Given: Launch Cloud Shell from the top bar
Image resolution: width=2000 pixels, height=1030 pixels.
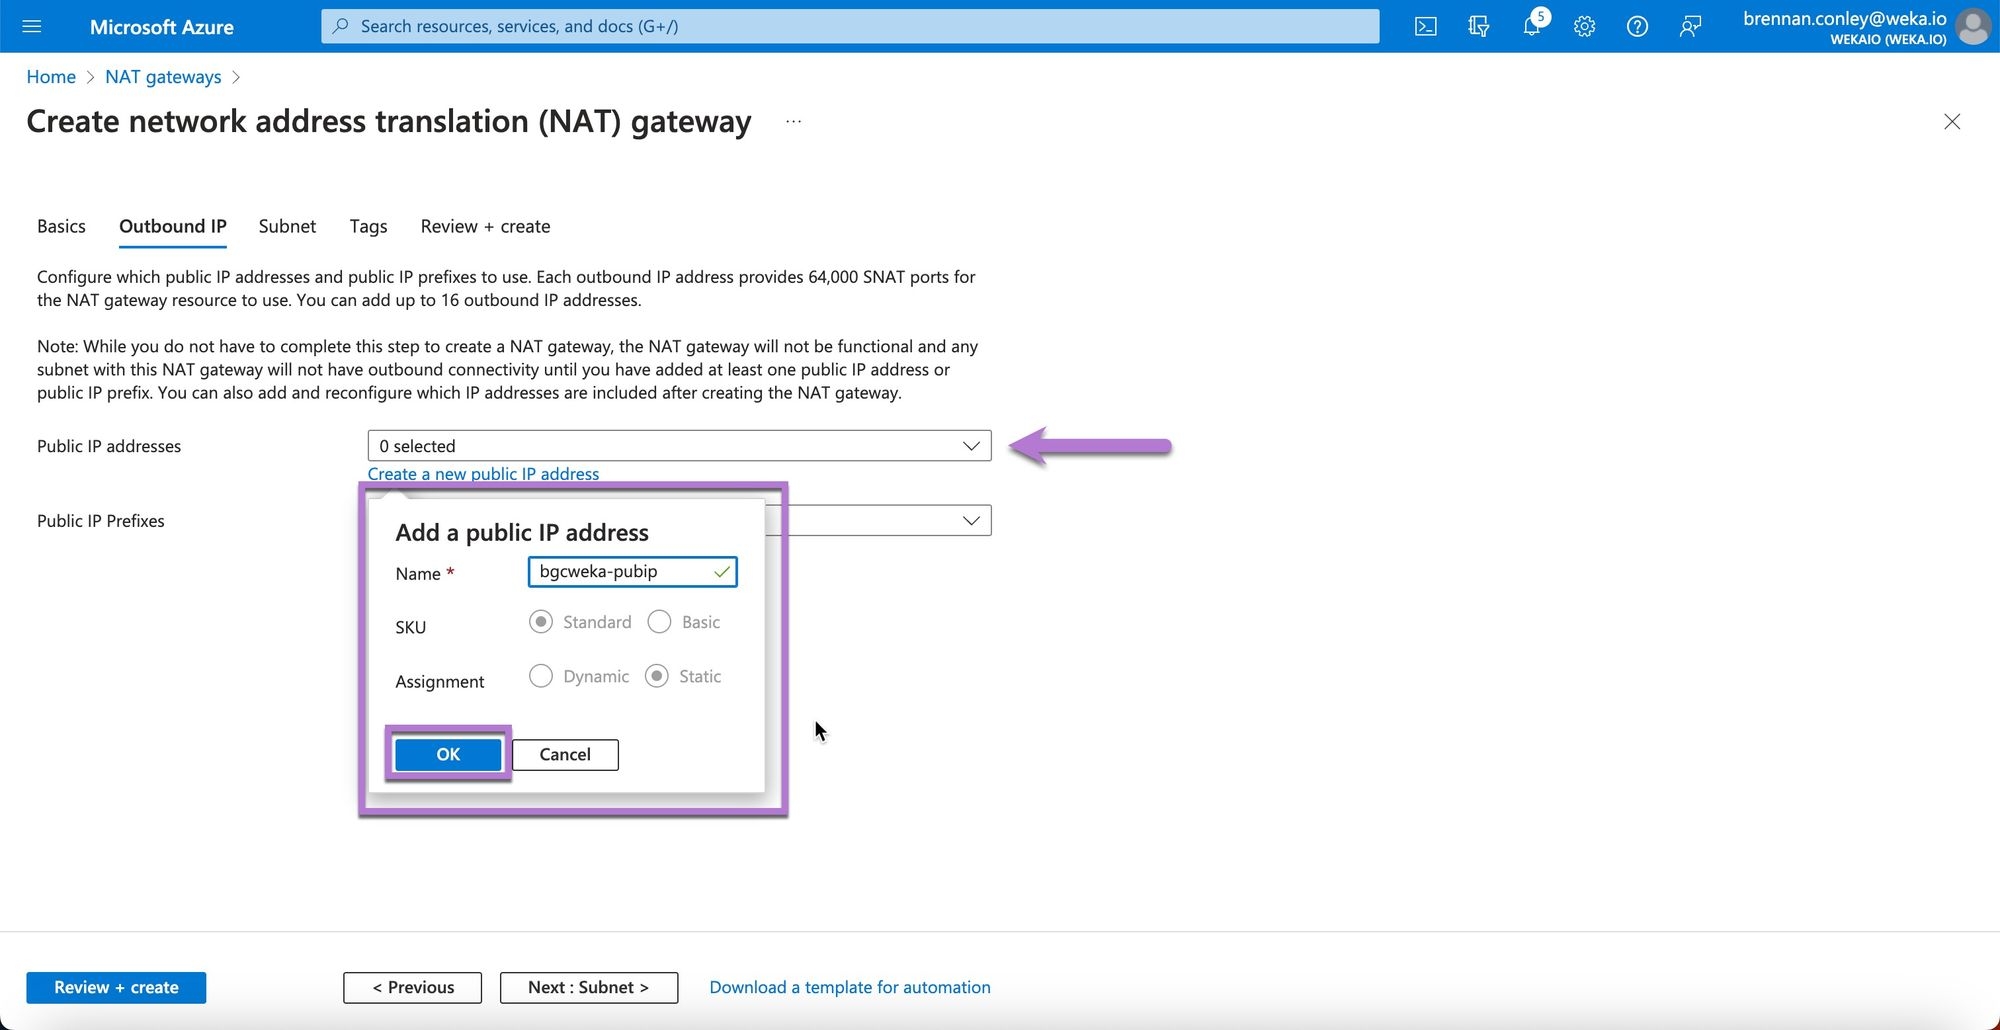Looking at the screenshot, I should coord(1426,26).
